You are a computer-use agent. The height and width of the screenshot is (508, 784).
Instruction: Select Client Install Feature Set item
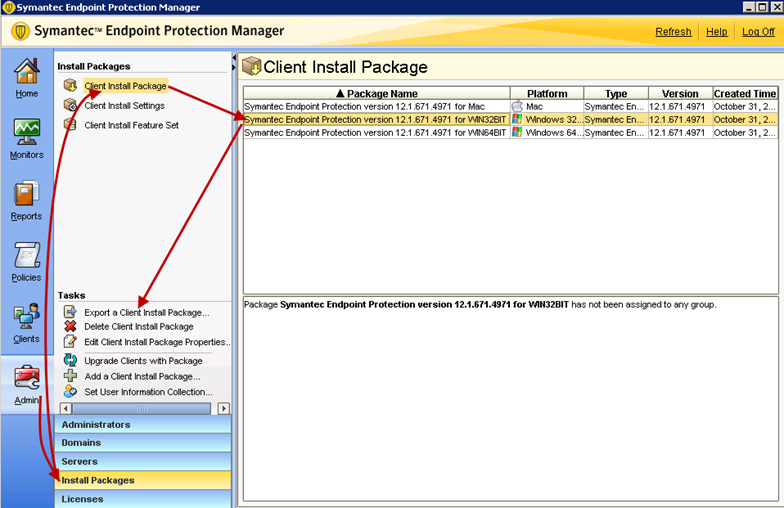pos(131,125)
